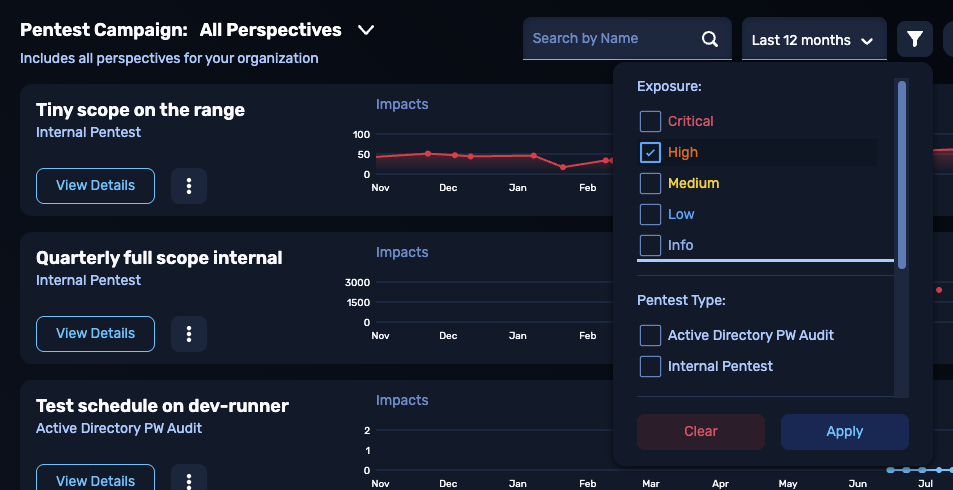View Details for Quarterly full scope internal
Screen dimensions: 953x490
95,334
